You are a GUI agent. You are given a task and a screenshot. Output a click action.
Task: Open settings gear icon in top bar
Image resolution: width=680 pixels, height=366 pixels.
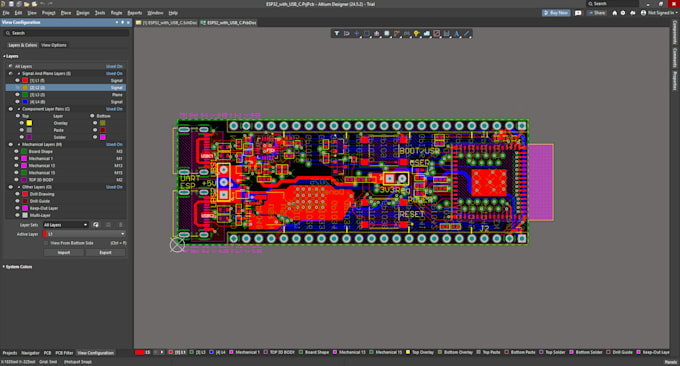(x=623, y=13)
